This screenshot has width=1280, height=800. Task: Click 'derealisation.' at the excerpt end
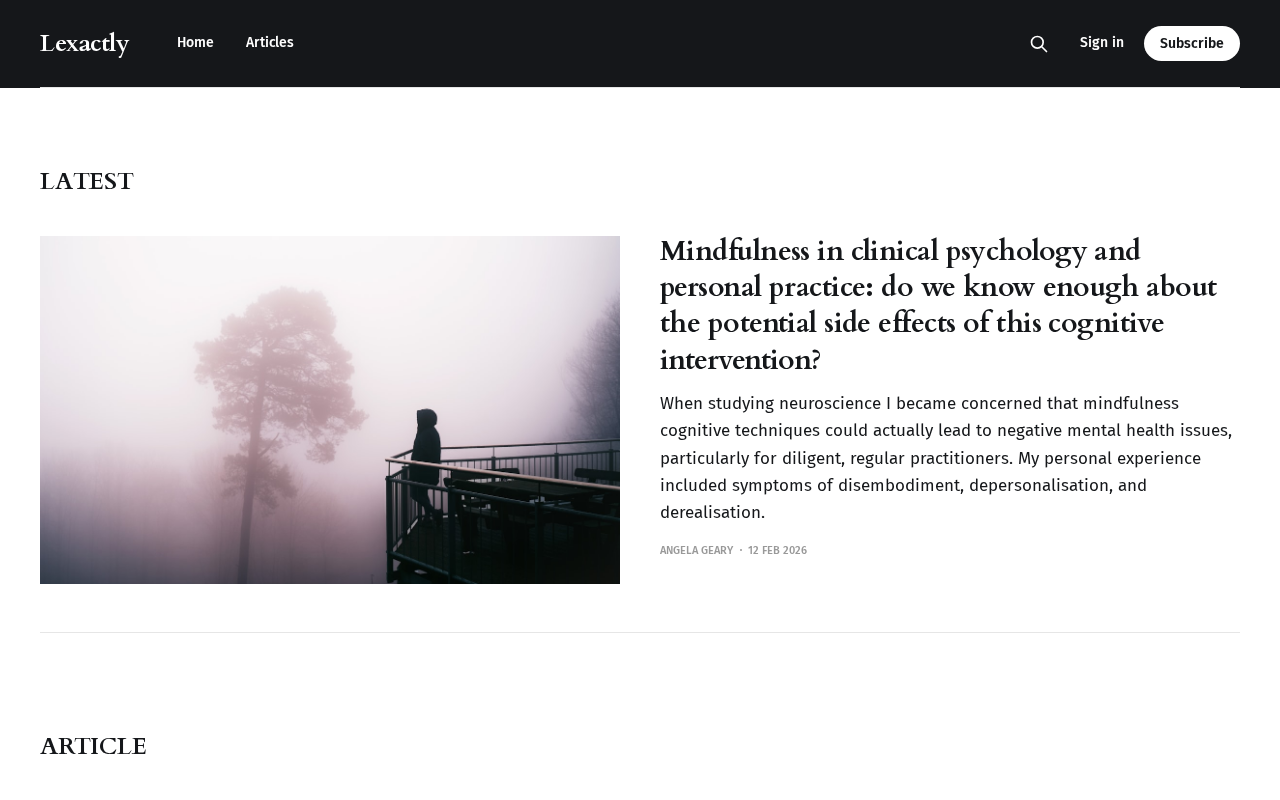click(712, 513)
